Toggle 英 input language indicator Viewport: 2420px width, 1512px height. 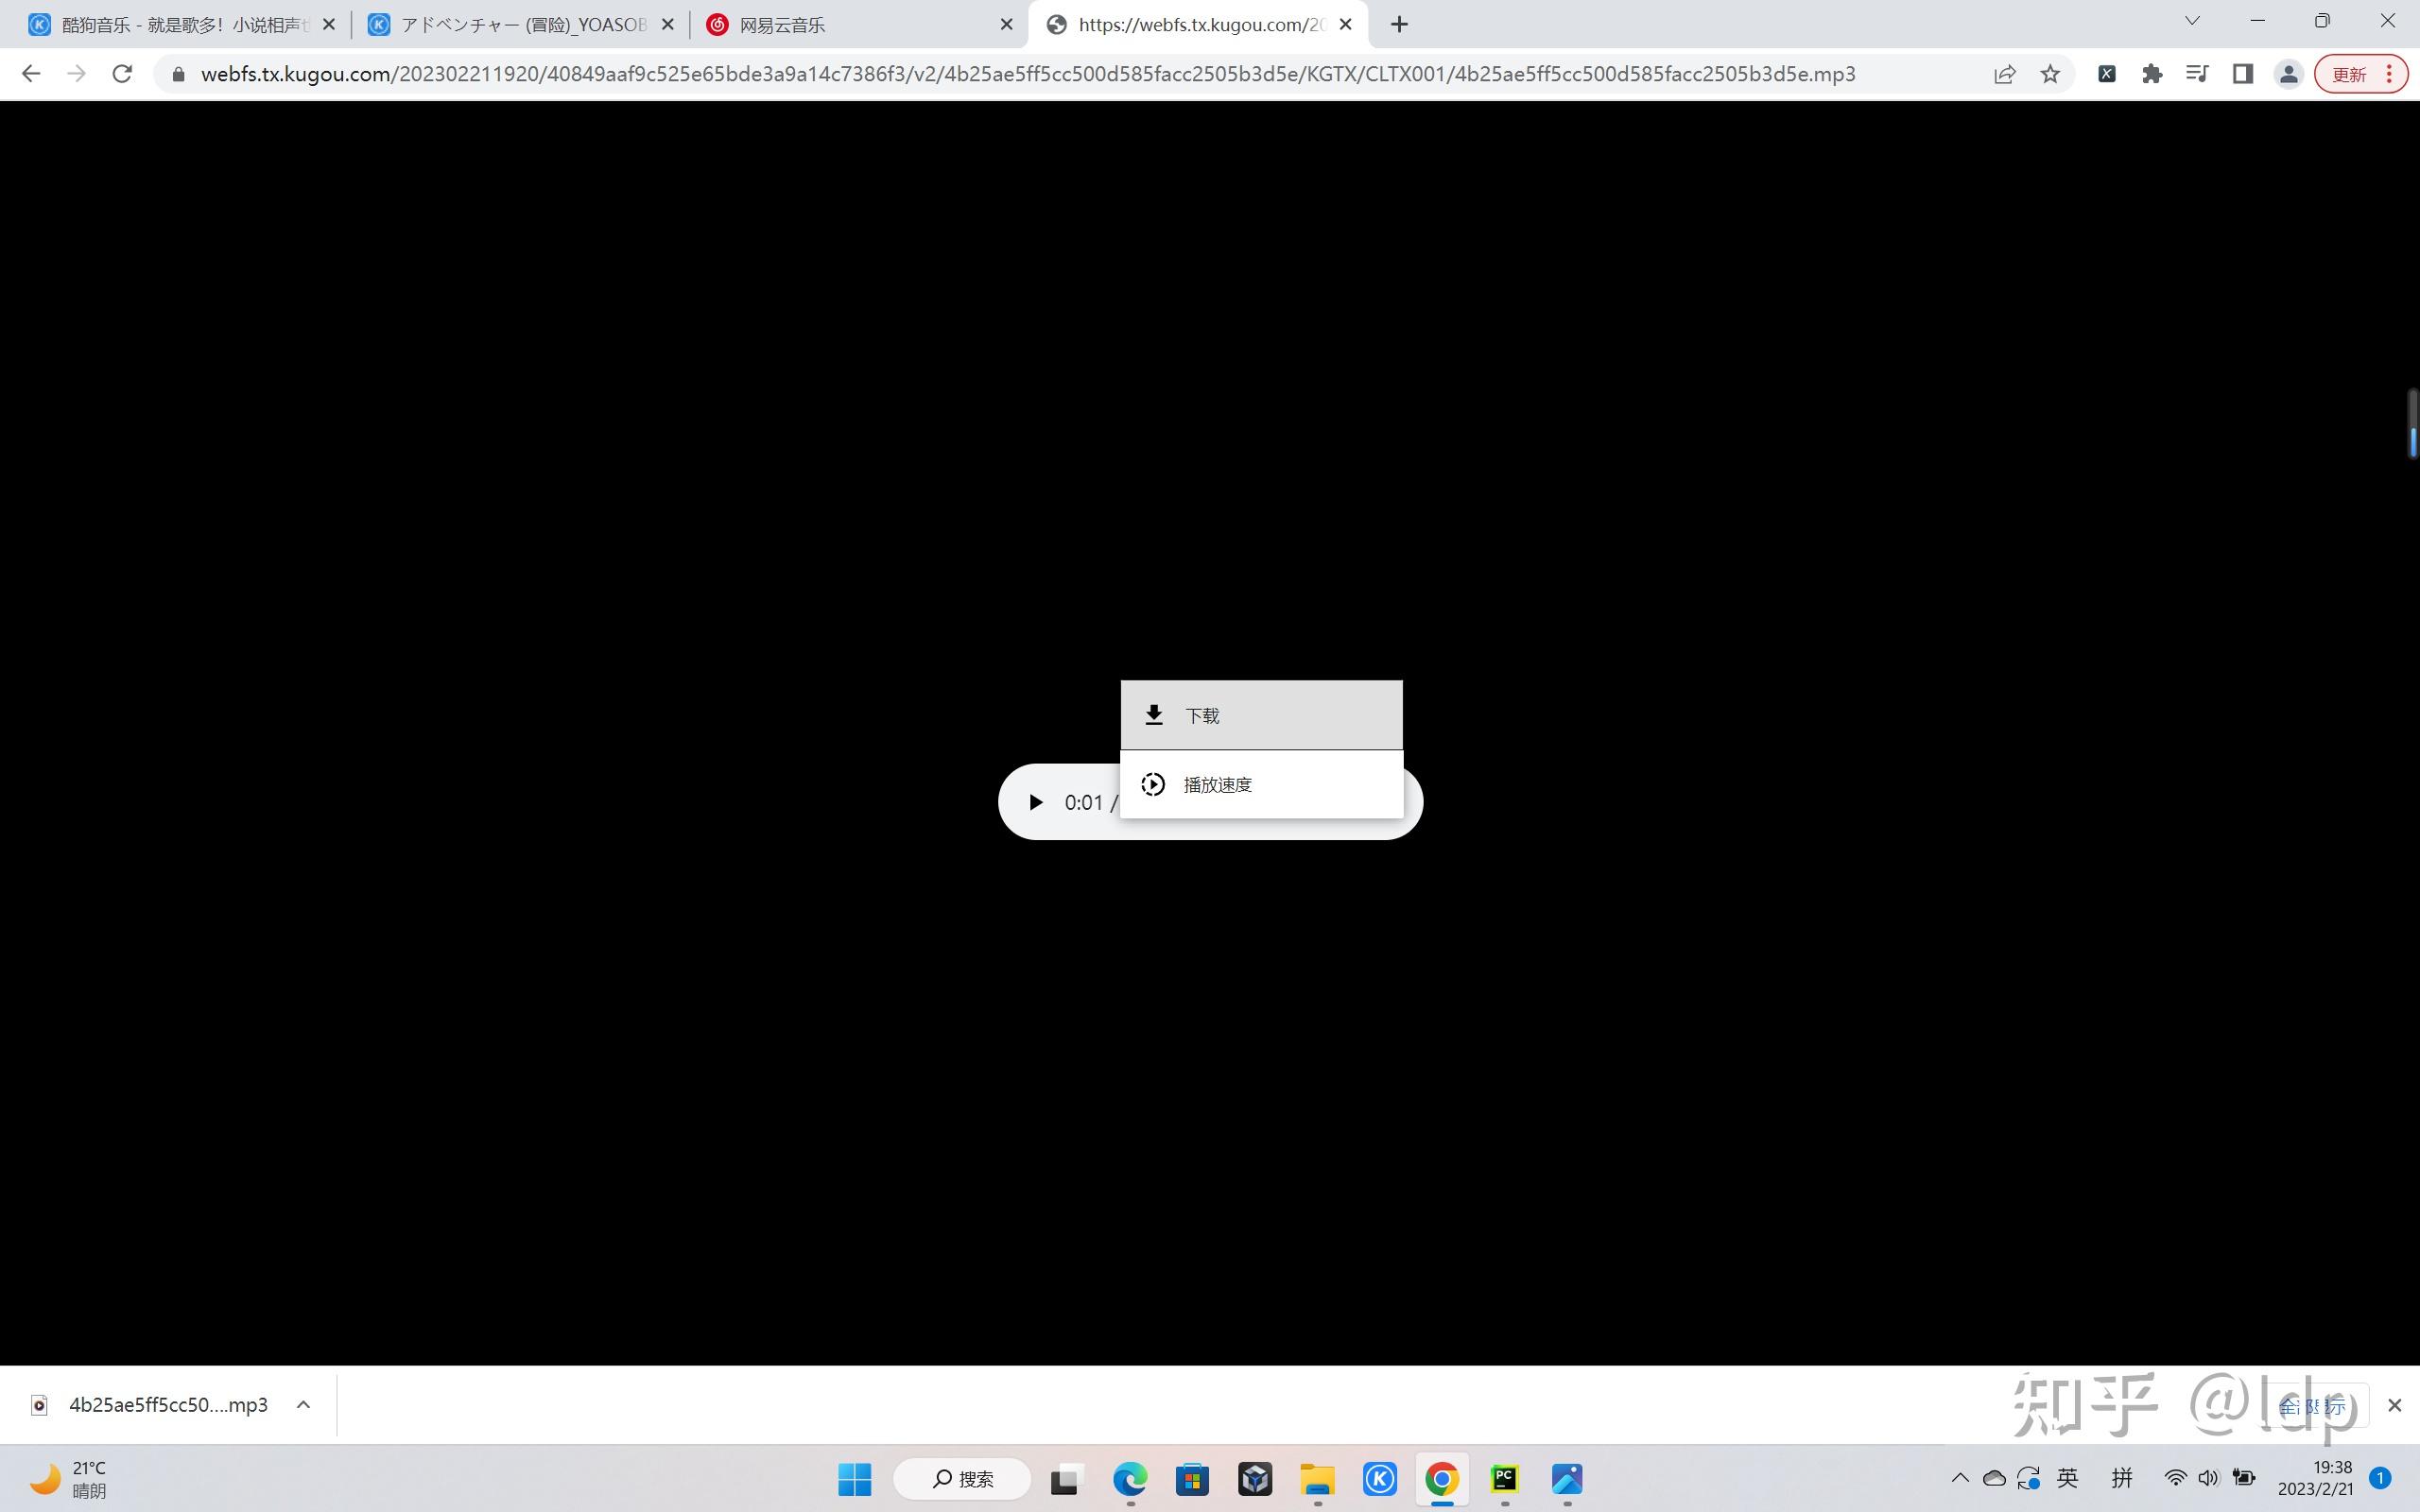[x=2068, y=1478]
